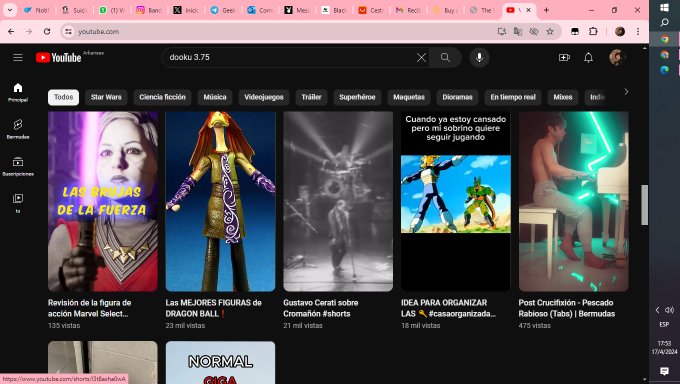The height and width of the screenshot is (384, 680).
Task: Select the Música filter chip
Action: (215, 97)
